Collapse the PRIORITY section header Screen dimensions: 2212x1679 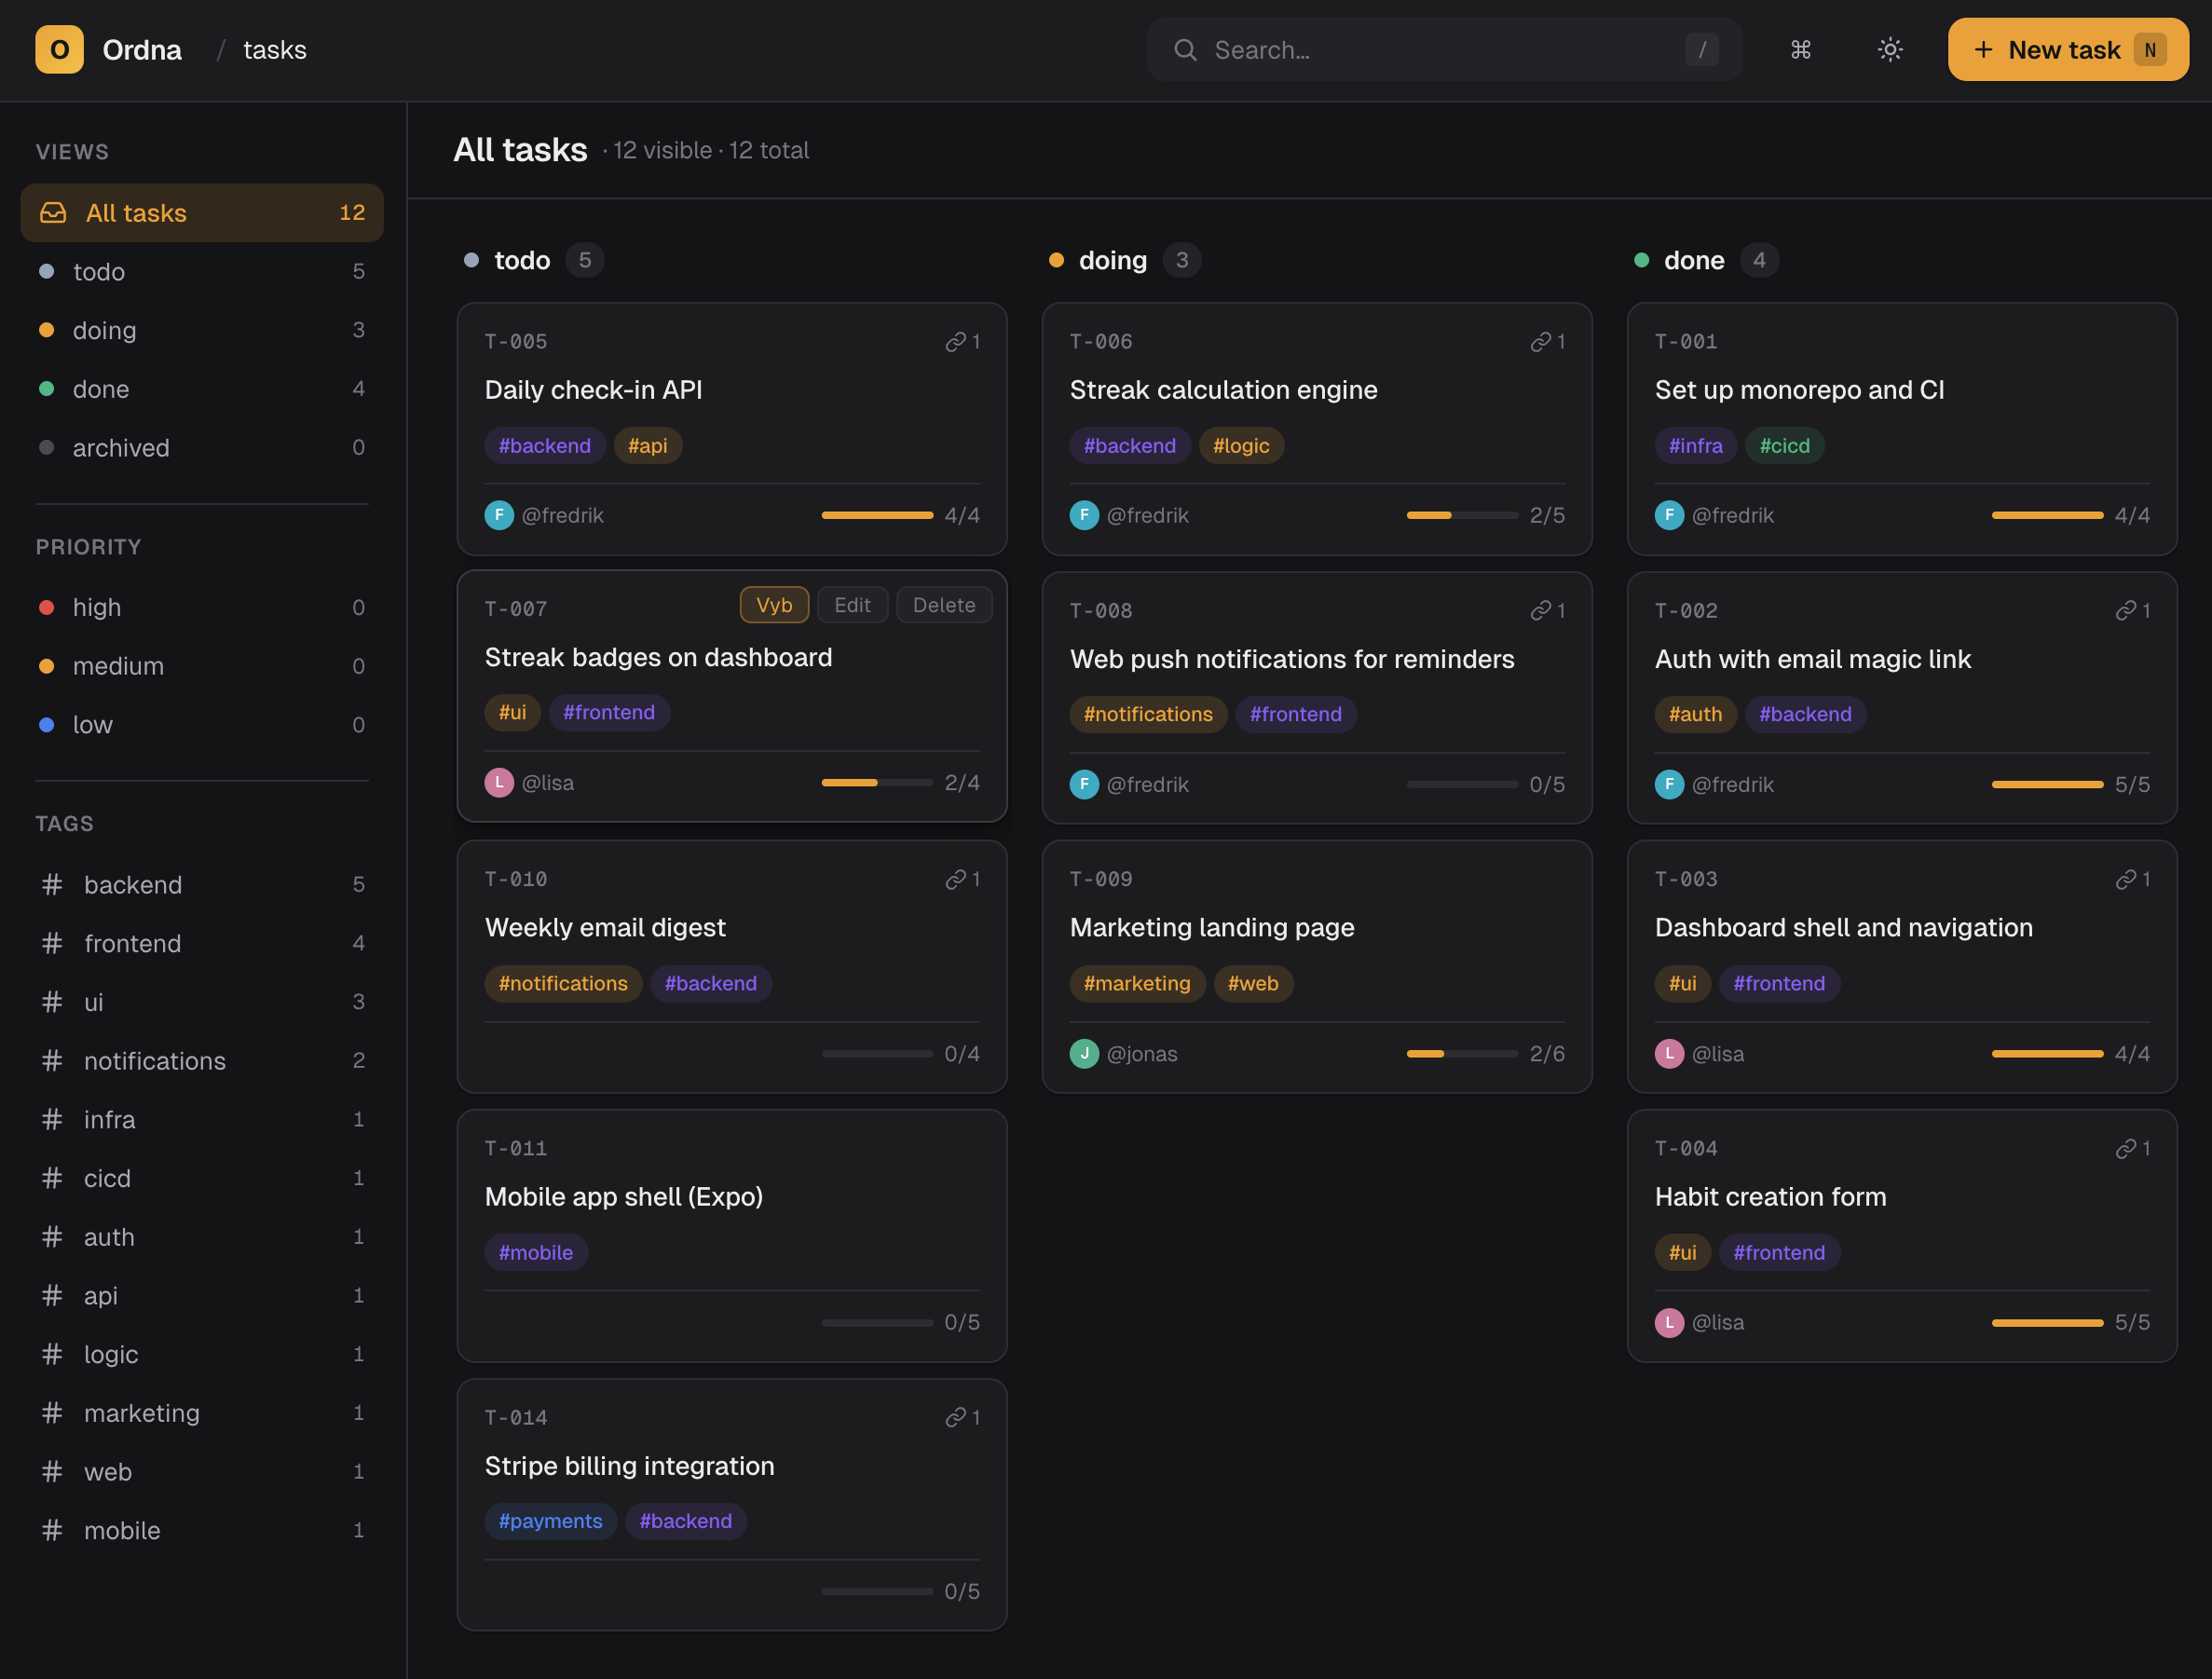(88, 546)
